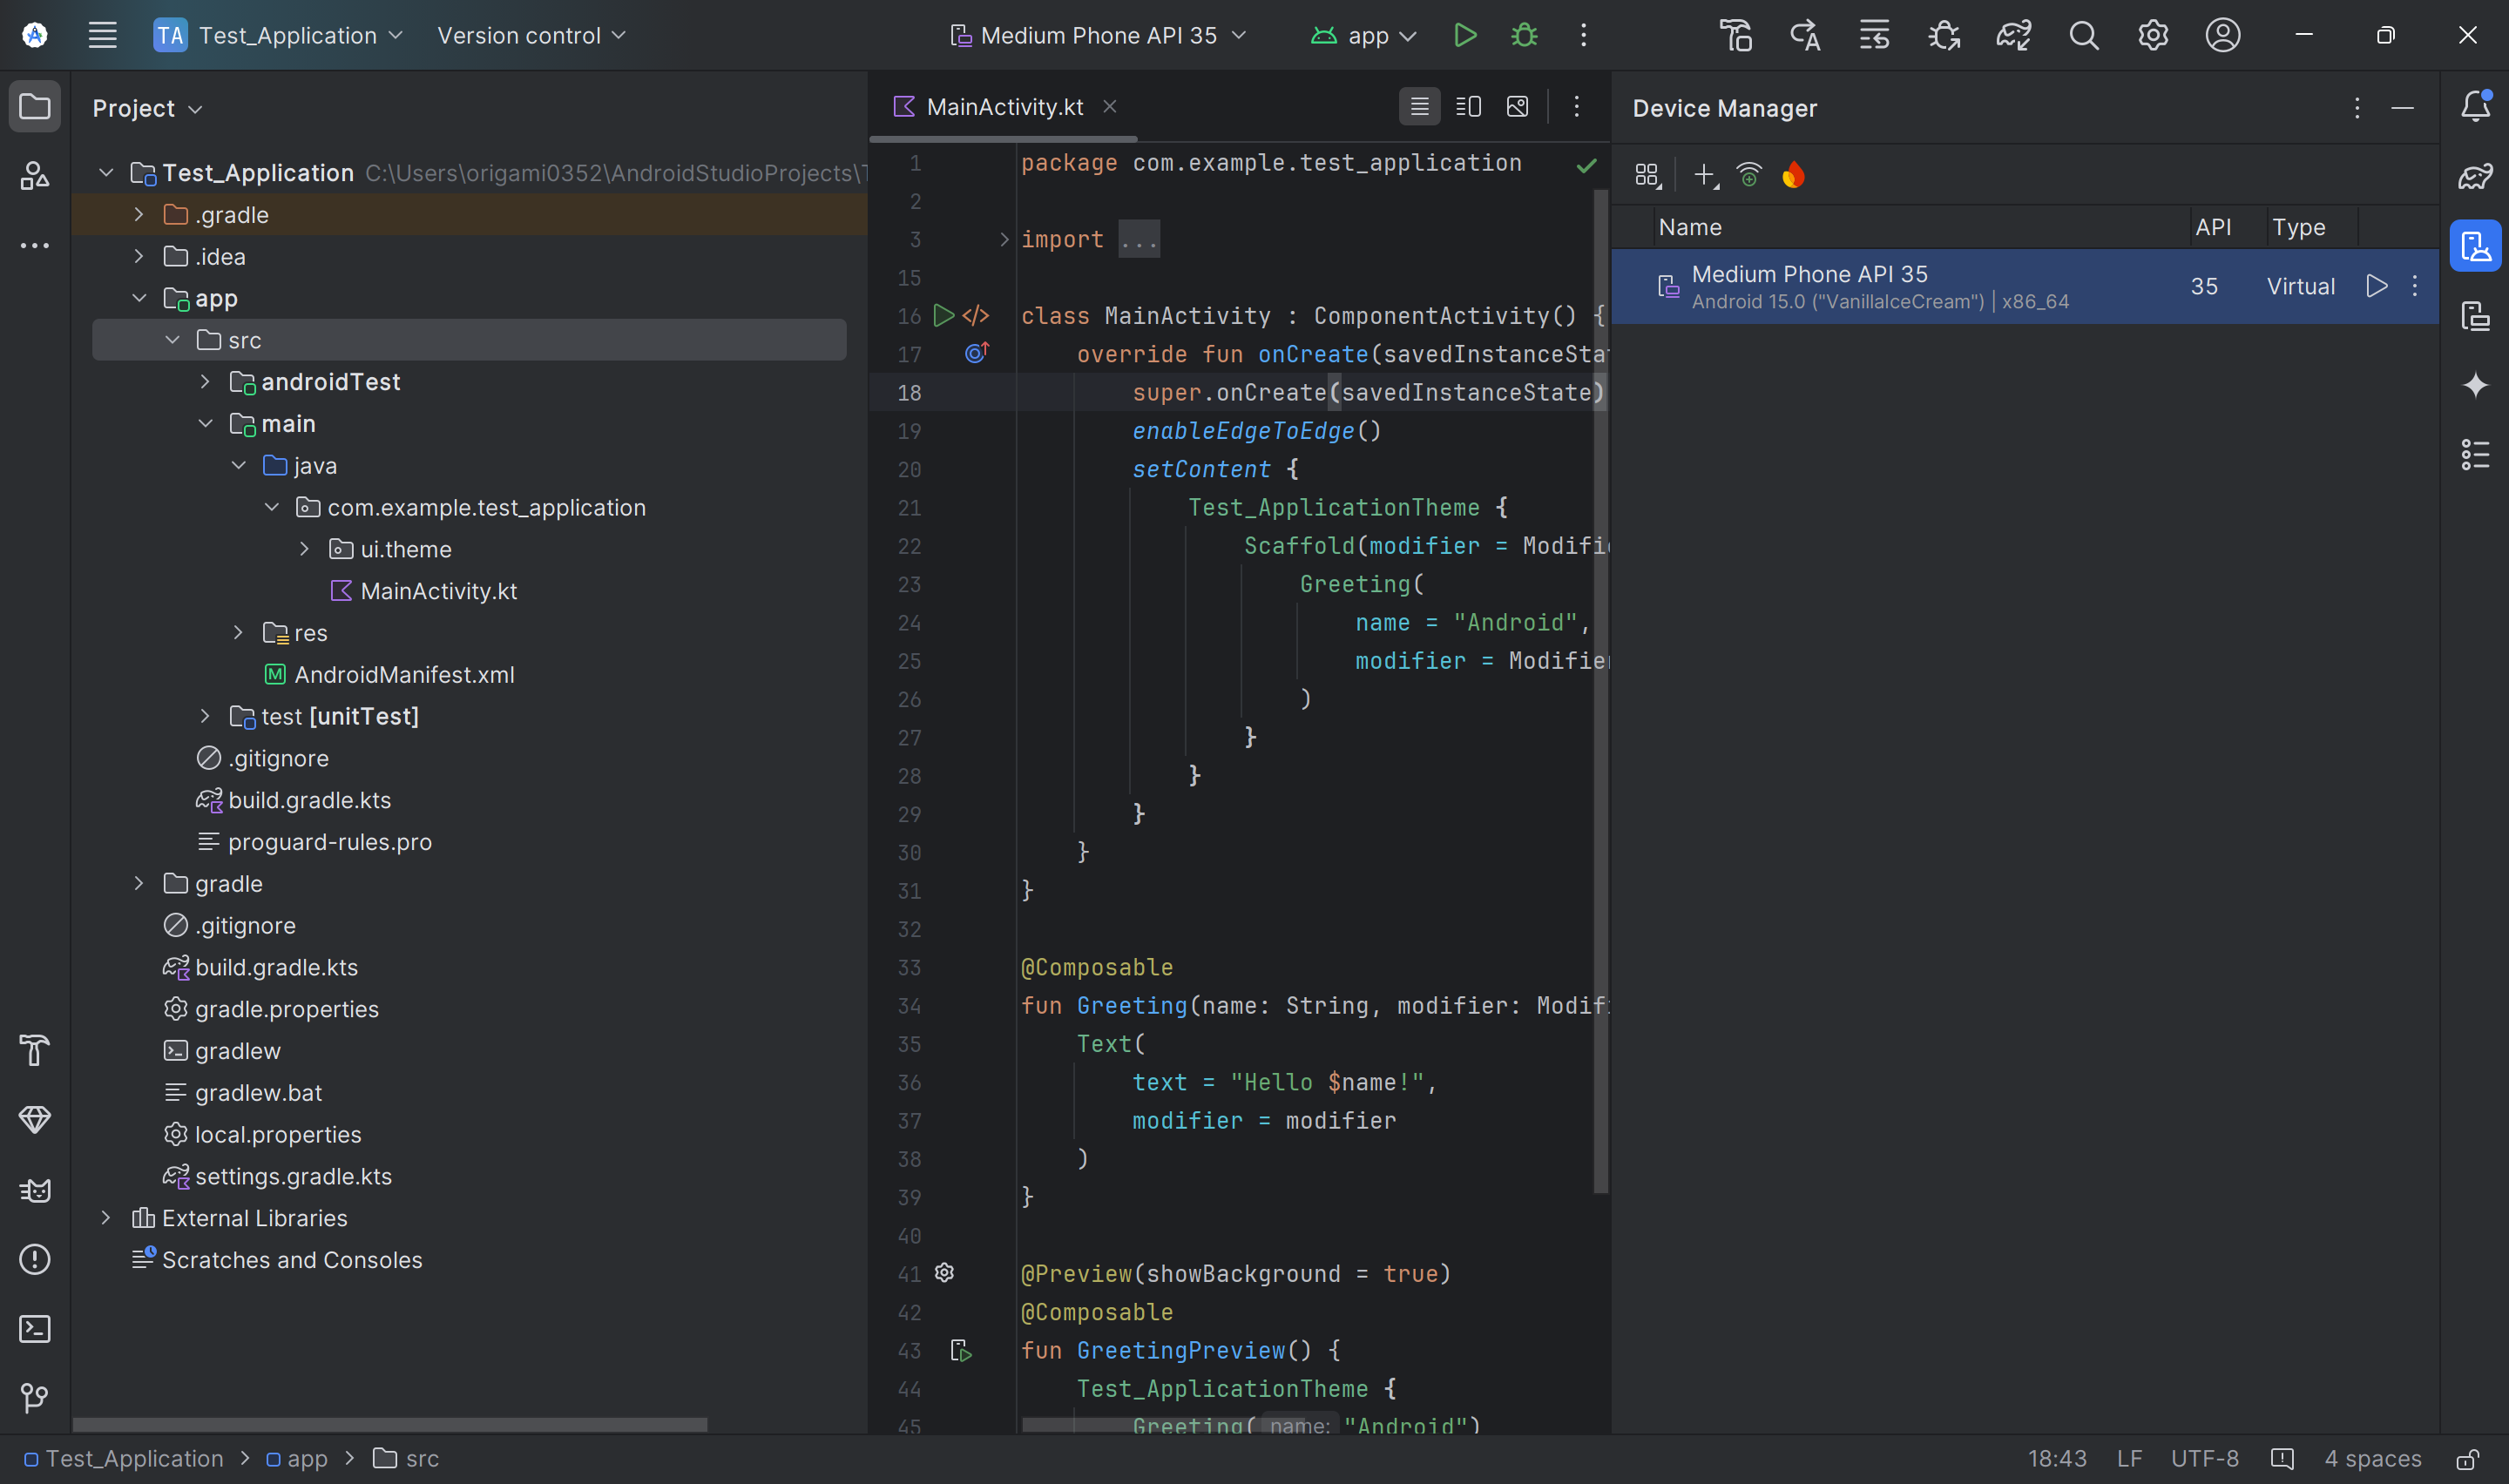Add a new device with plus icon
Image resolution: width=2509 pixels, height=1484 pixels.
[x=1704, y=175]
